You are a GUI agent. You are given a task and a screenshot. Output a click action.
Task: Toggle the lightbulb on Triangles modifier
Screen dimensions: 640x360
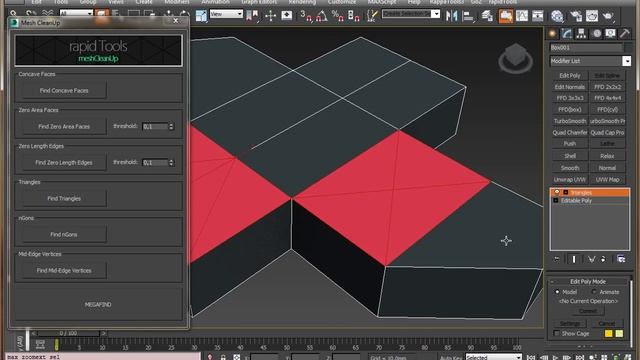coord(556,192)
